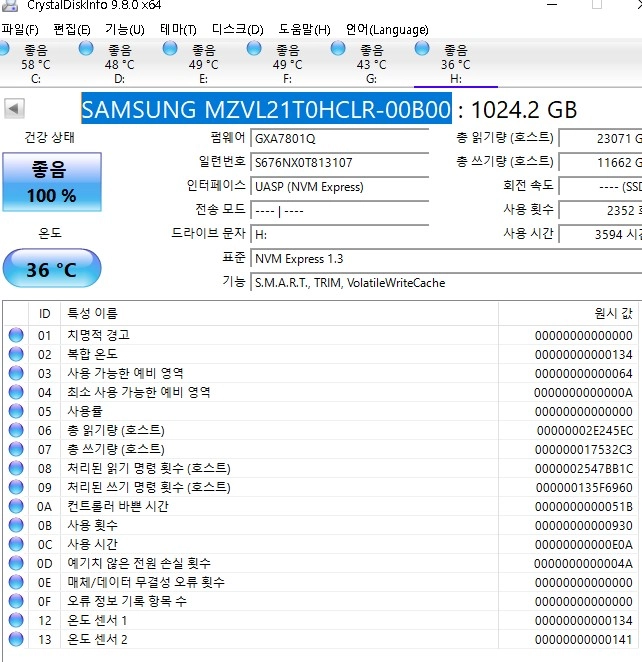Click the status orb above drive E:
Screen dimensions: 642x662
(x=170, y=49)
